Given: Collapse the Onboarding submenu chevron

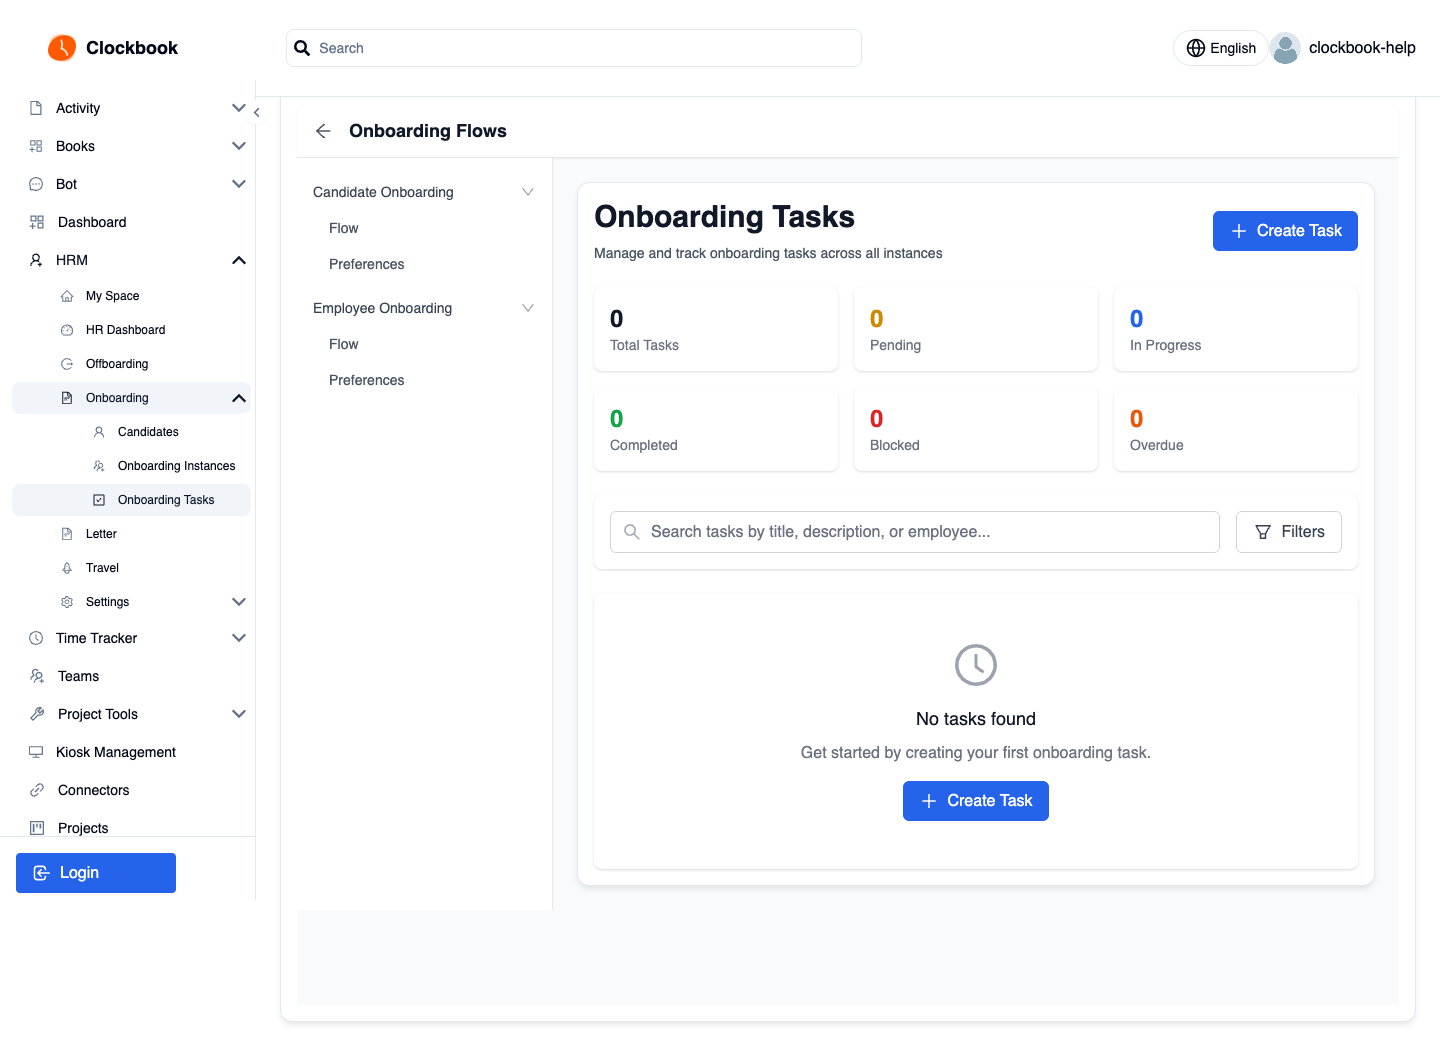Looking at the screenshot, I should pyautogui.click(x=239, y=398).
